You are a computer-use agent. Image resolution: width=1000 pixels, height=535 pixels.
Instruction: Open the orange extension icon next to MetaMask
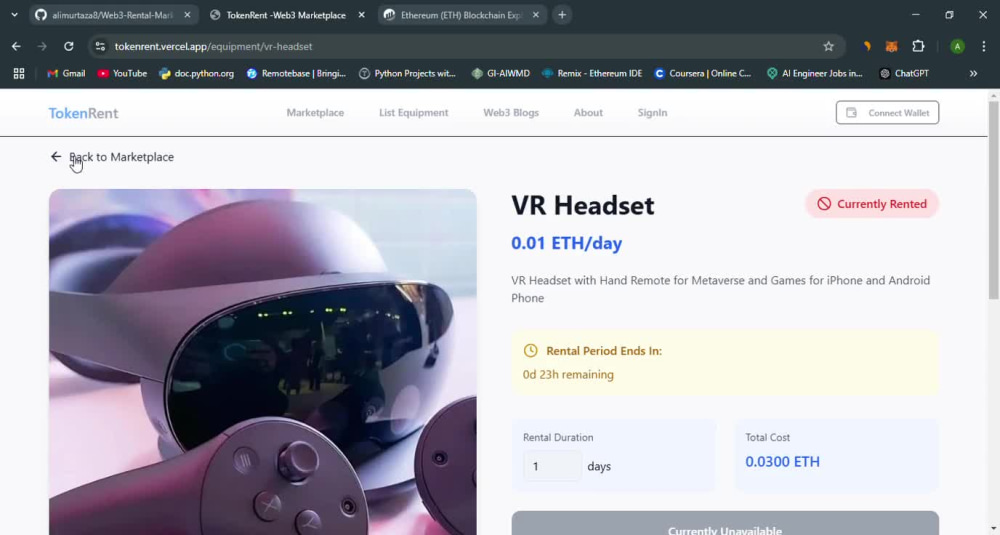coord(866,46)
